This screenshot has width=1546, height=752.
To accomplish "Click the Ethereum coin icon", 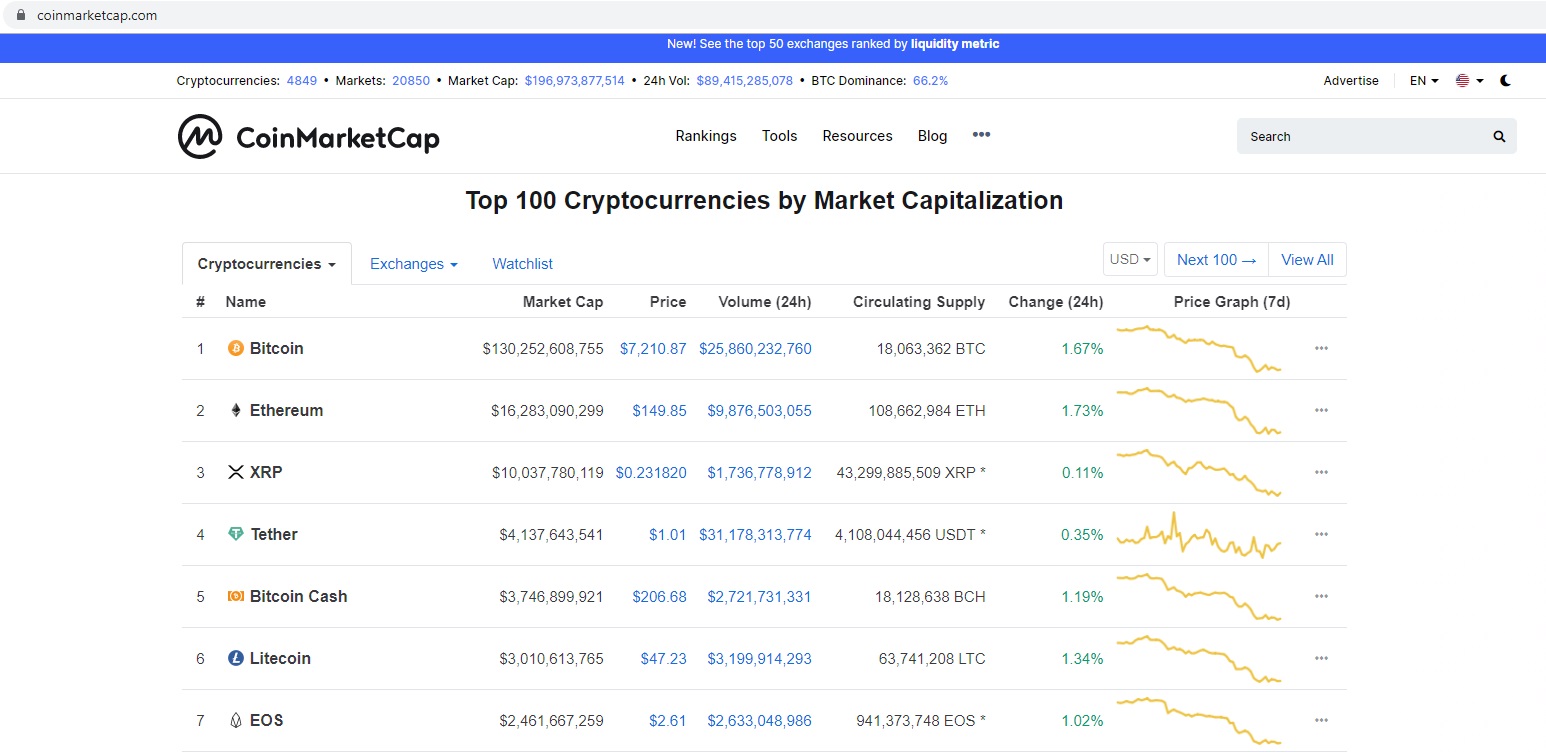I will point(236,410).
